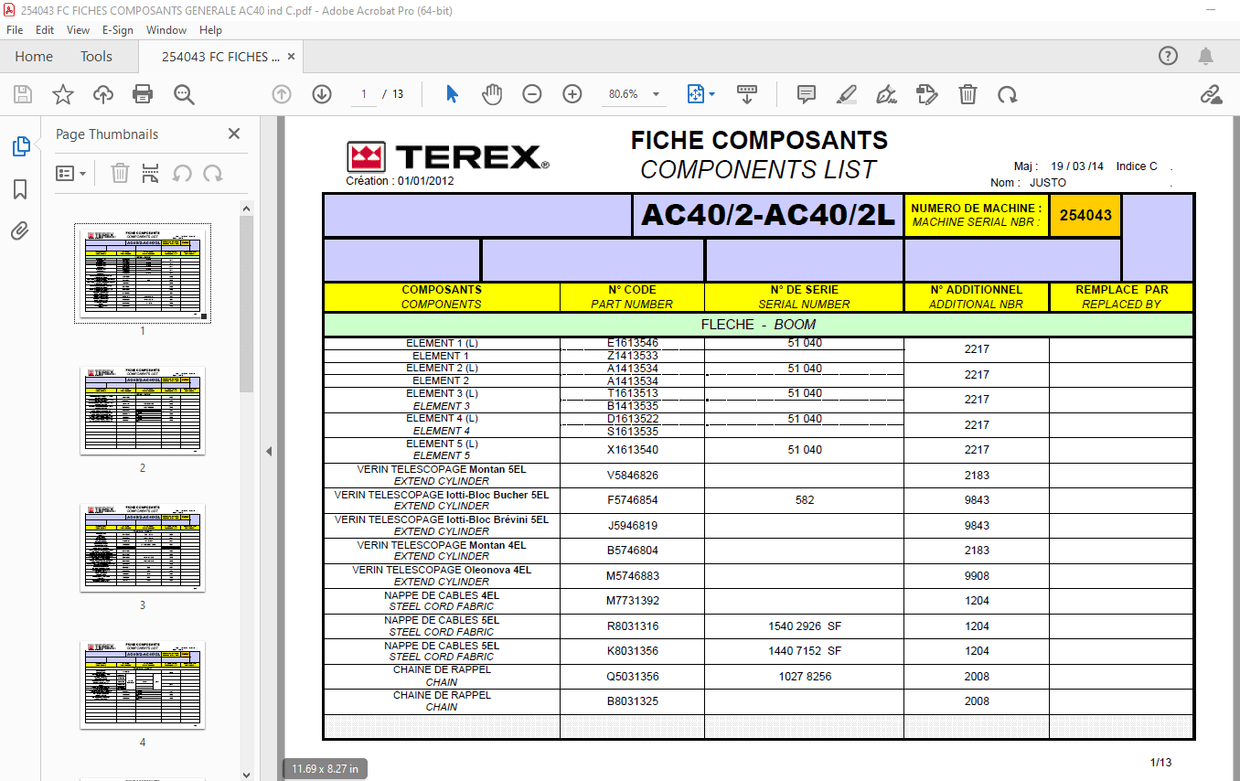The image size is (1240, 781).
Task: Zoom out on the document
Action: (531, 93)
